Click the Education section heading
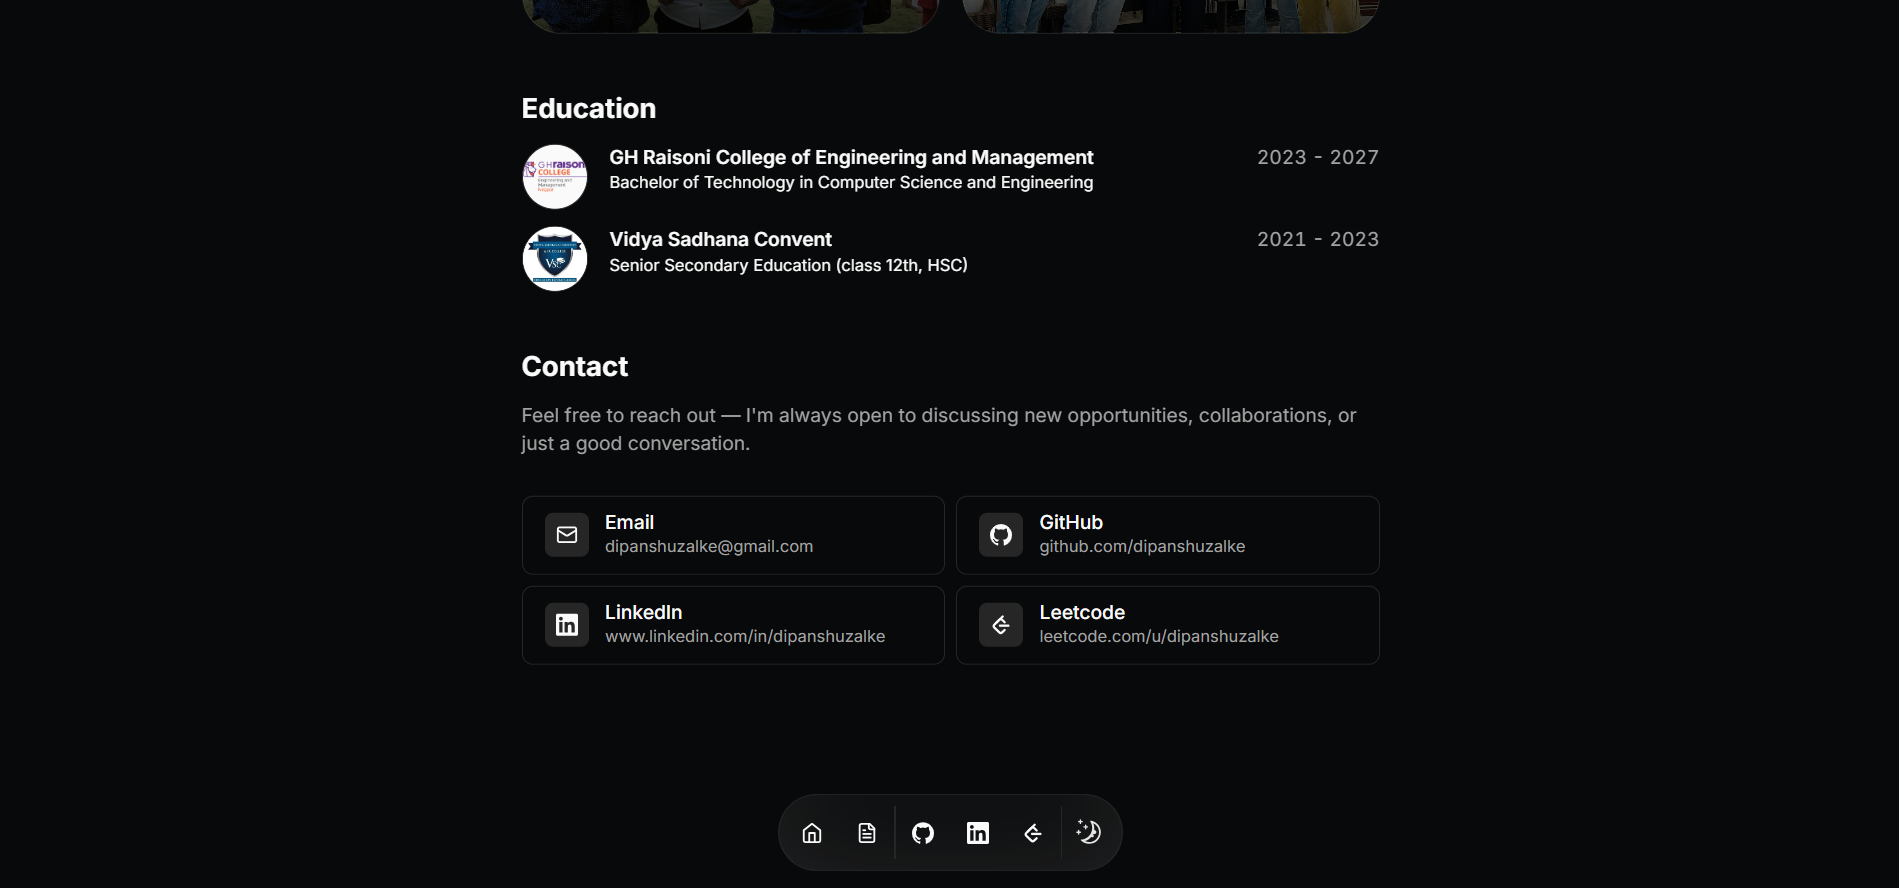The height and width of the screenshot is (888, 1899). pos(589,108)
